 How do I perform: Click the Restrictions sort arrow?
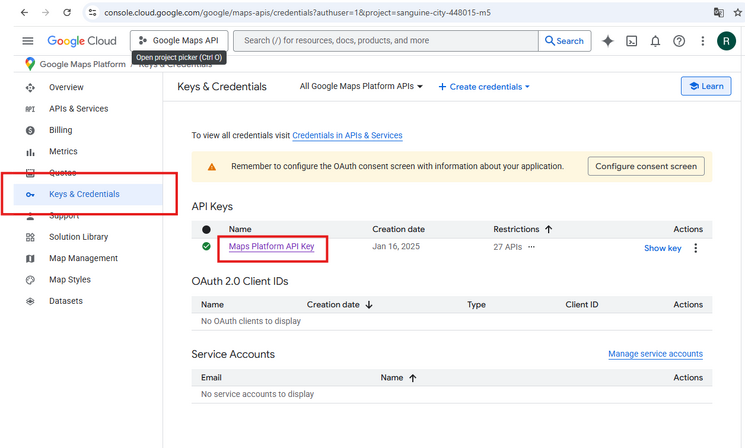[x=549, y=229]
